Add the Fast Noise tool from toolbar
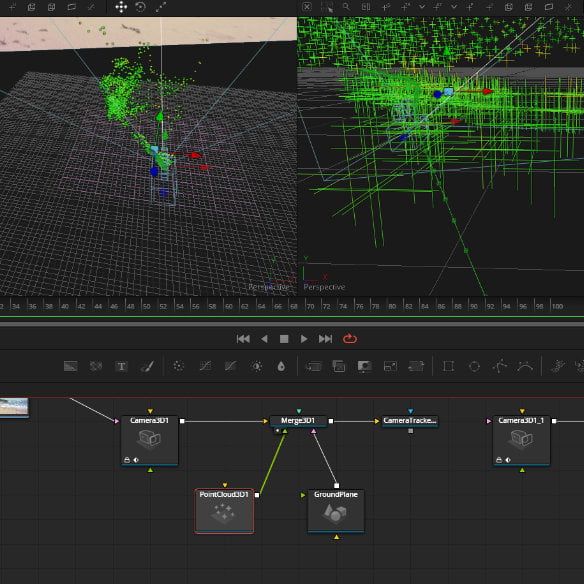 pyautogui.click(x=96, y=366)
